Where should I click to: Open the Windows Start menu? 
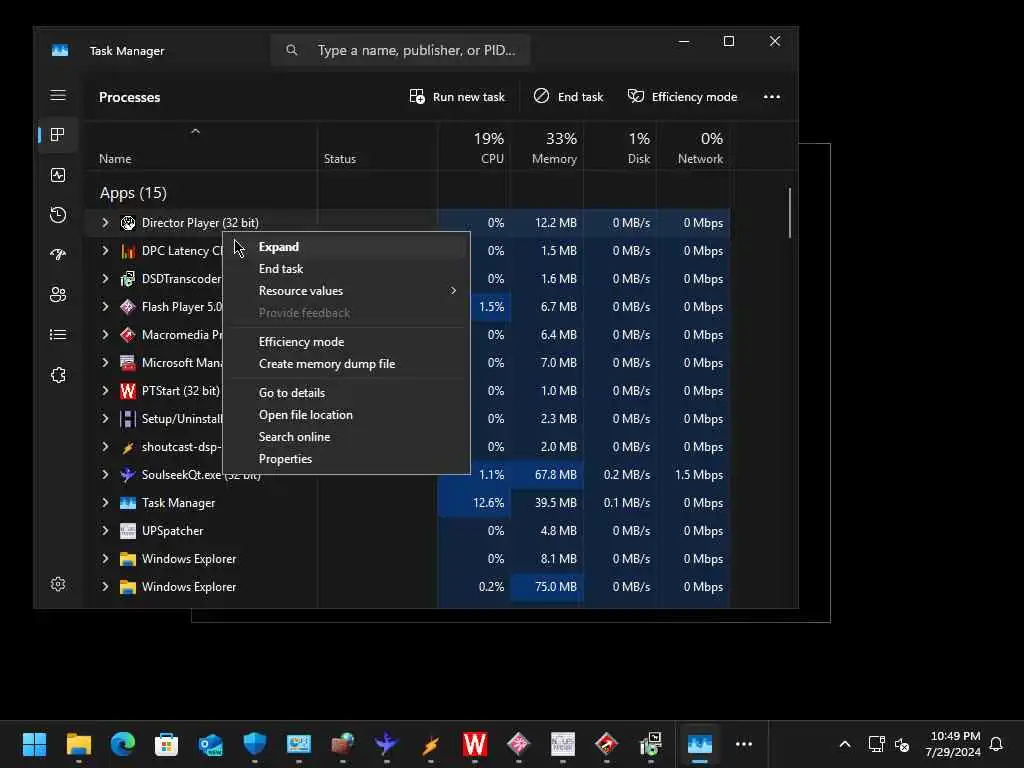click(x=35, y=744)
